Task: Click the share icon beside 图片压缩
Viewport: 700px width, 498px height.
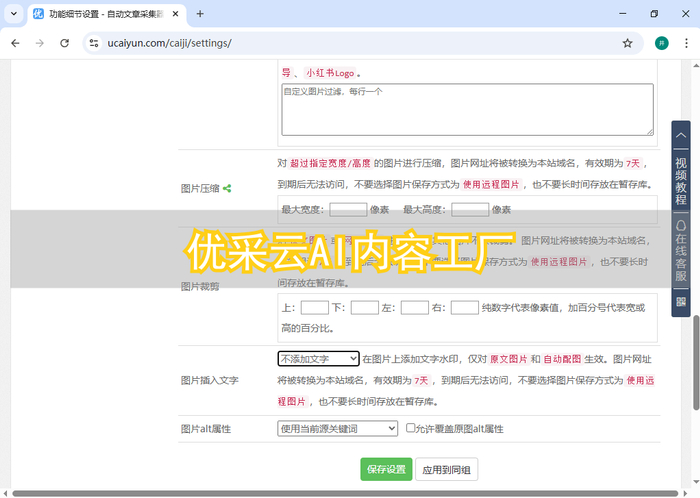Action: coord(227,188)
